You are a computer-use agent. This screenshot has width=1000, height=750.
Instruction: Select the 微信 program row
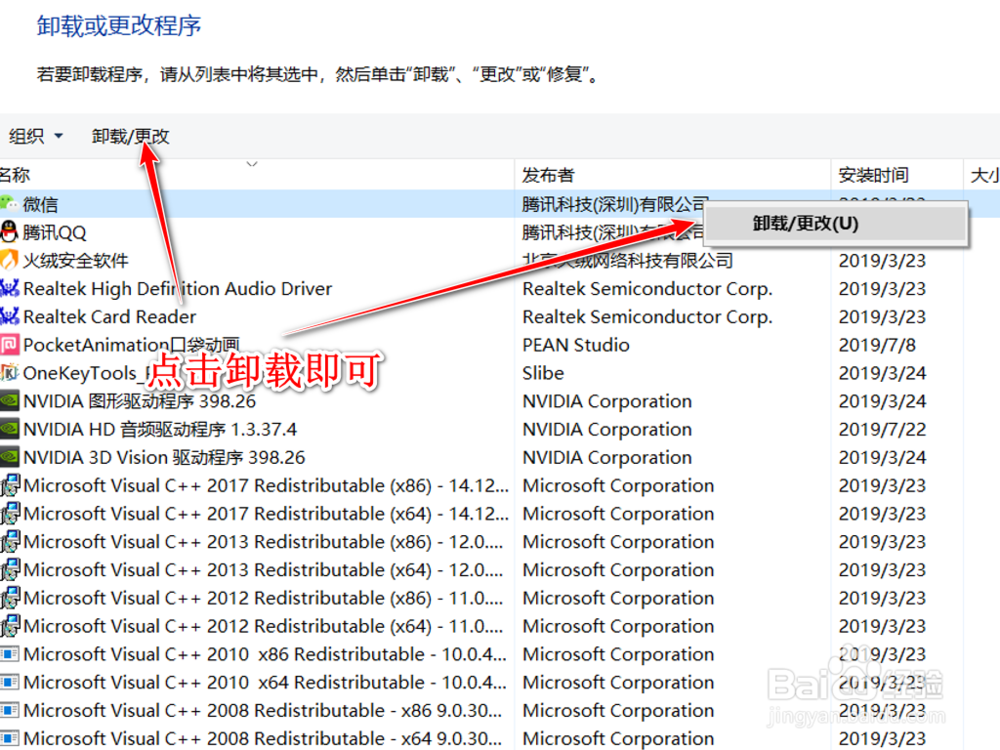click(x=500, y=204)
